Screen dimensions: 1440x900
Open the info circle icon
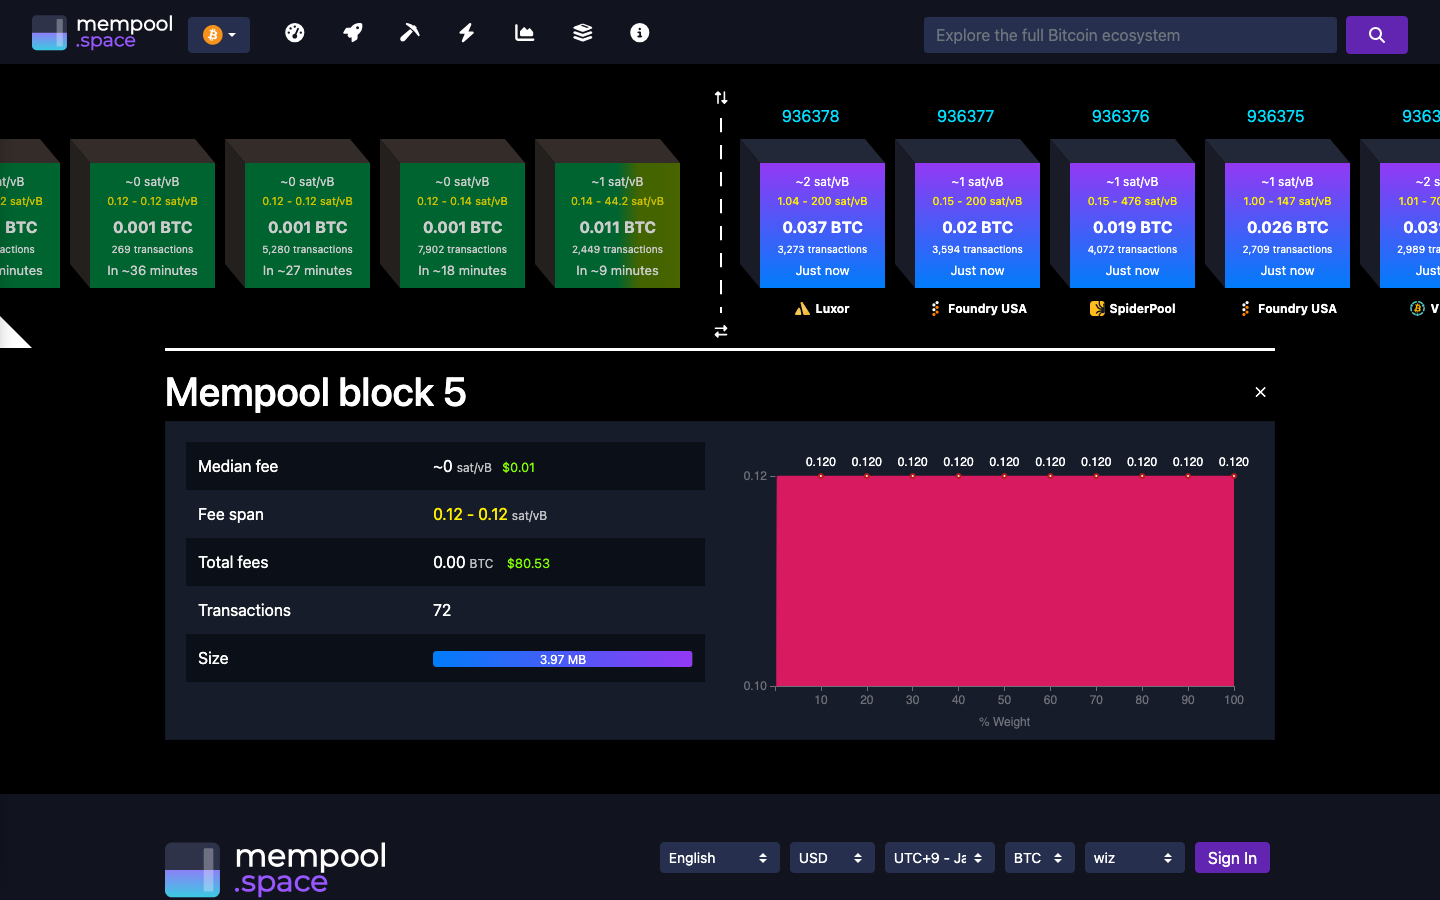click(x=639, y=32)
